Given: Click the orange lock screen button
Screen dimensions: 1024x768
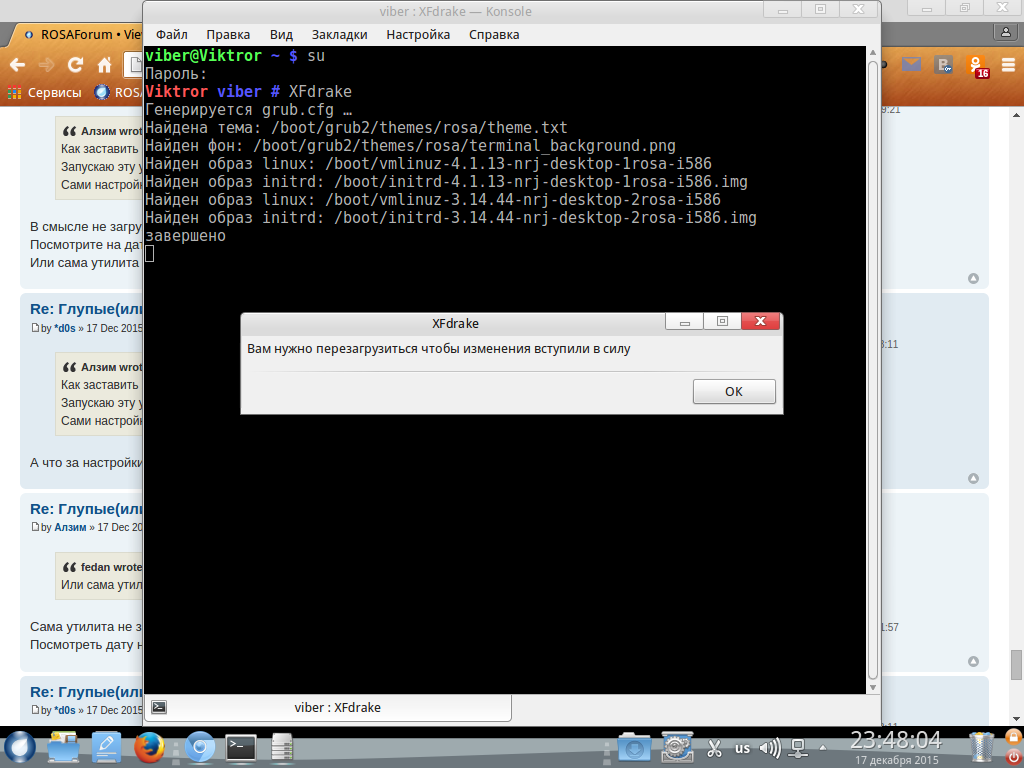Looking at the screenshot, I should click(1014, 737).
